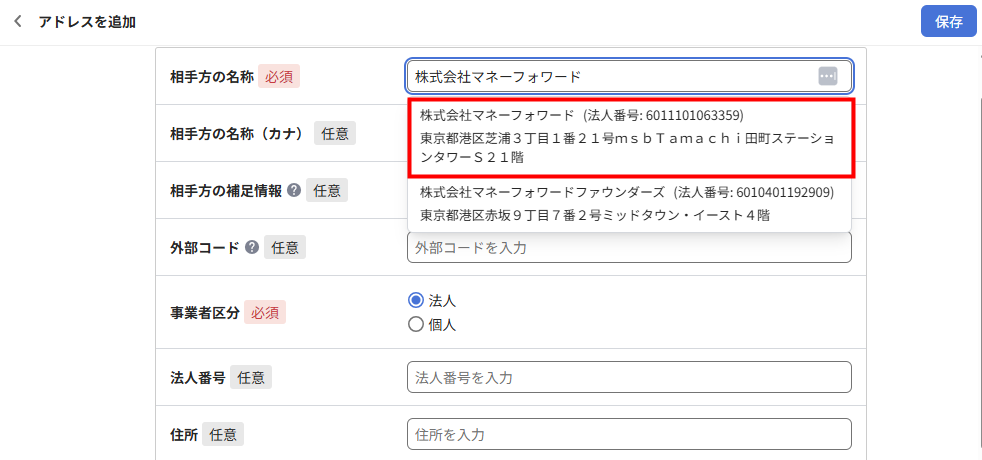Open help icon next to 相手方の補足情報
Image resolution: width=982 pixels, height=460 pixels.
click(x=294, y=190)
